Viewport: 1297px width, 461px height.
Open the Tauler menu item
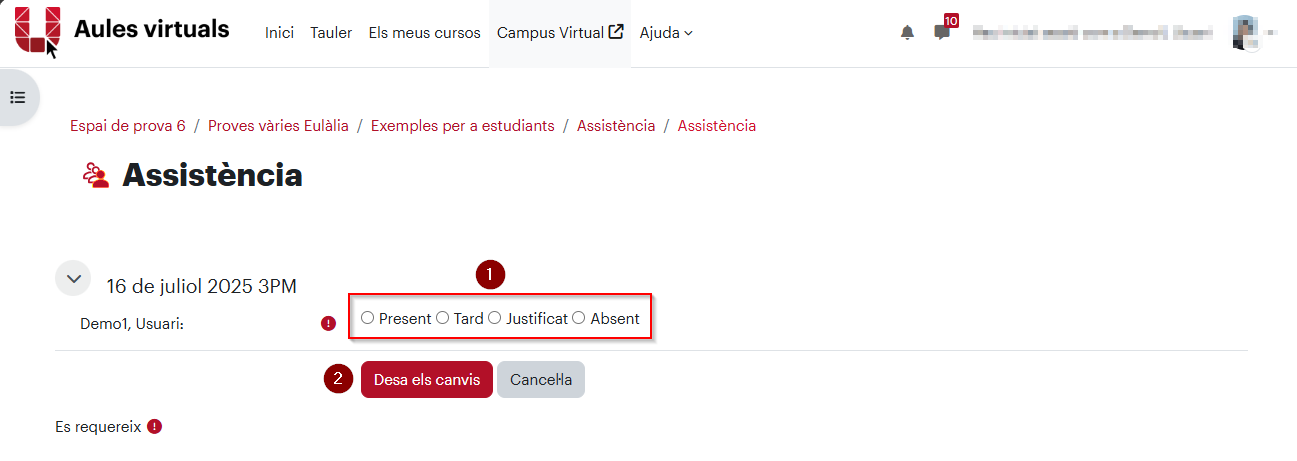click(331, 33)
